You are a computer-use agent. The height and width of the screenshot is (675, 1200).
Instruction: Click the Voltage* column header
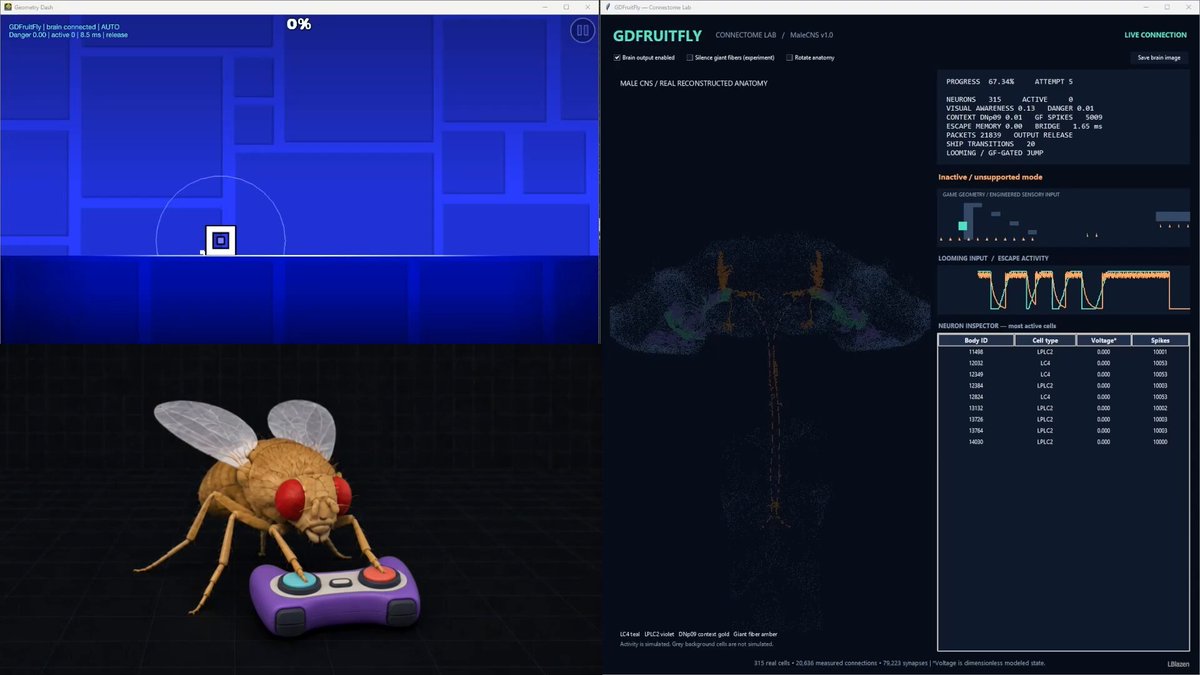click(1103, 341)
